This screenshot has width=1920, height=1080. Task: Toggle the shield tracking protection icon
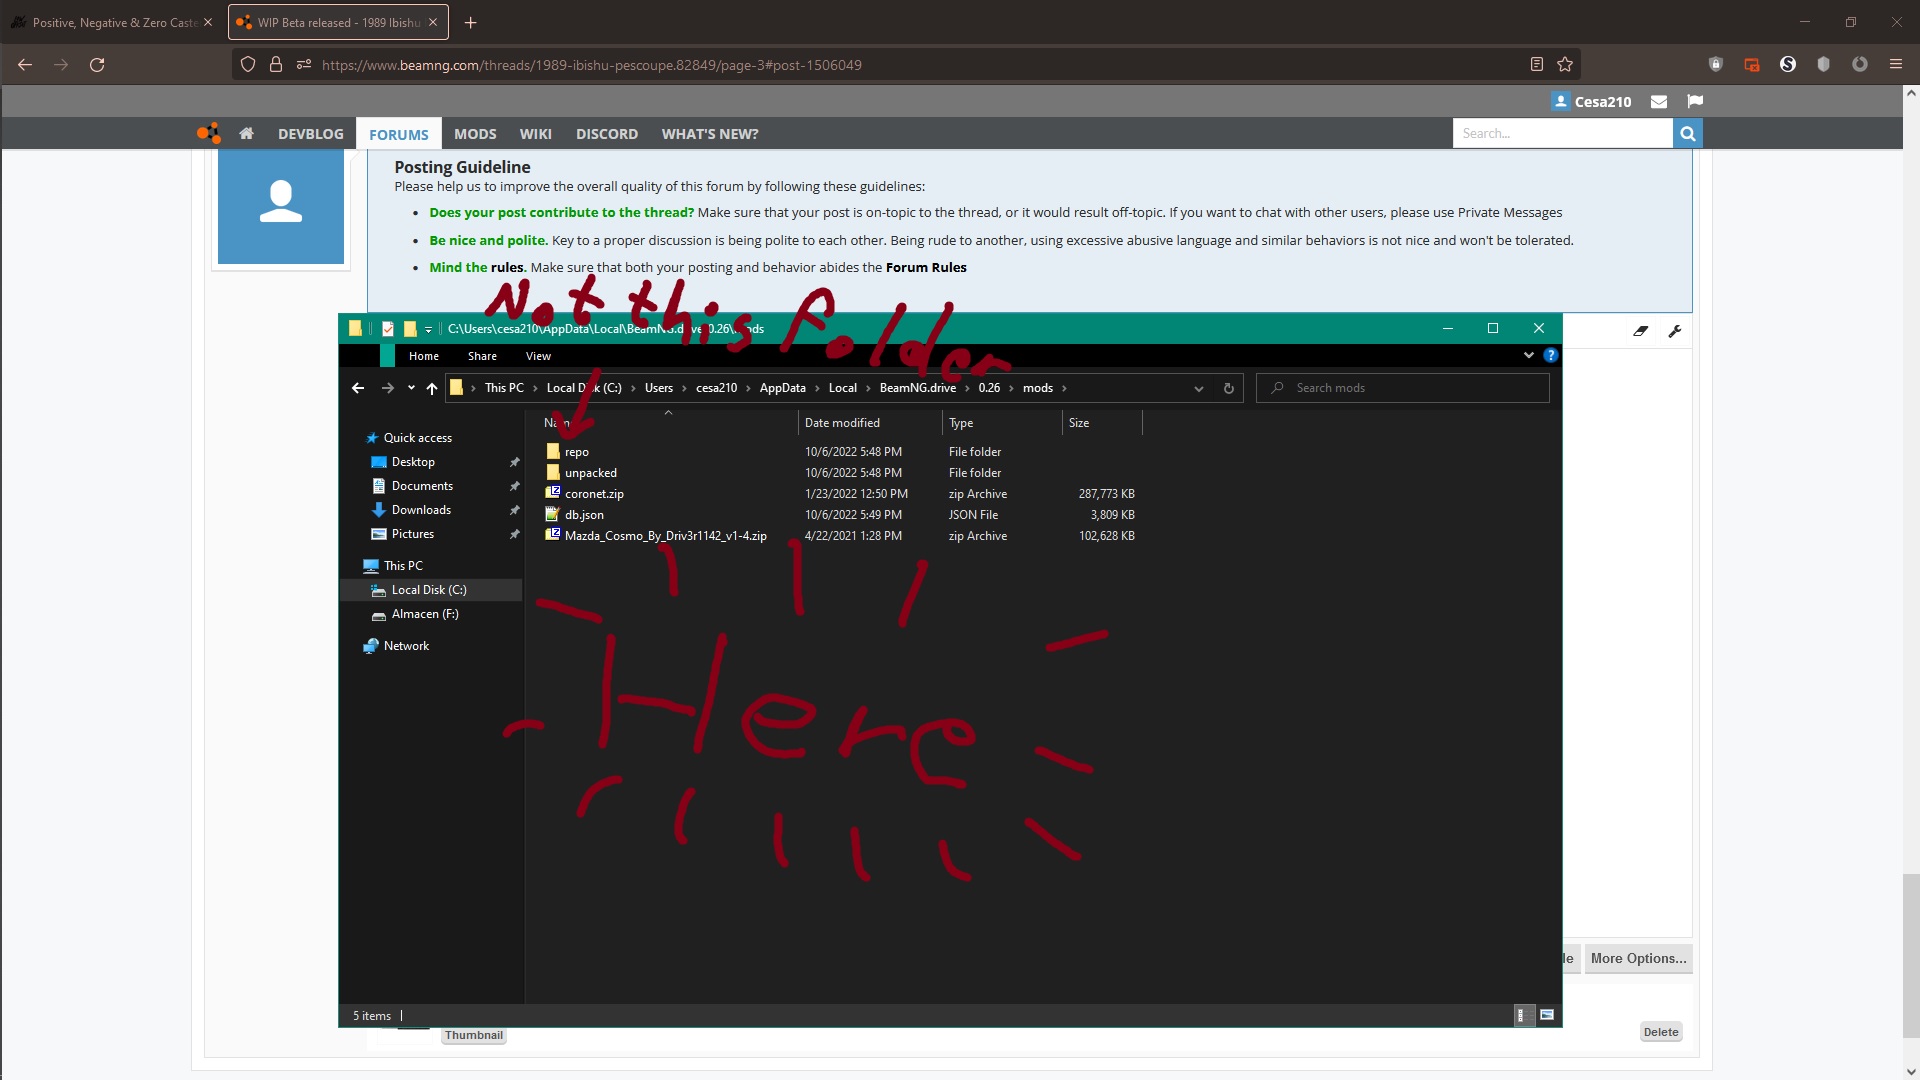coord(248,65)
